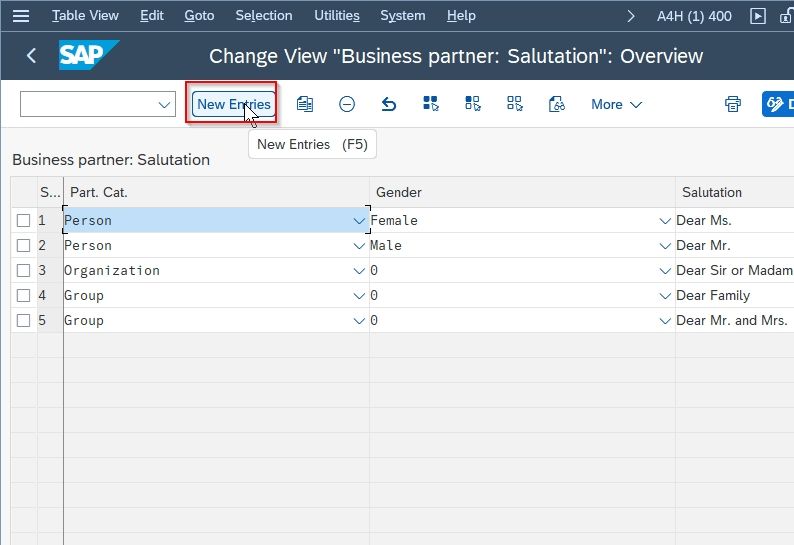Click the Deselect All icon
794x545 pixels.
pos(515,104)
